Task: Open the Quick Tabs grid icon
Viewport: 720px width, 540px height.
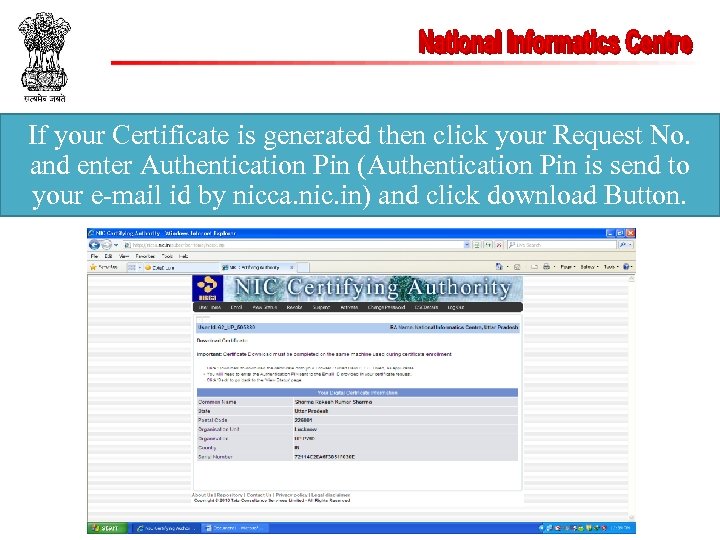Action: pyautogui.click(x=131, y=267)
